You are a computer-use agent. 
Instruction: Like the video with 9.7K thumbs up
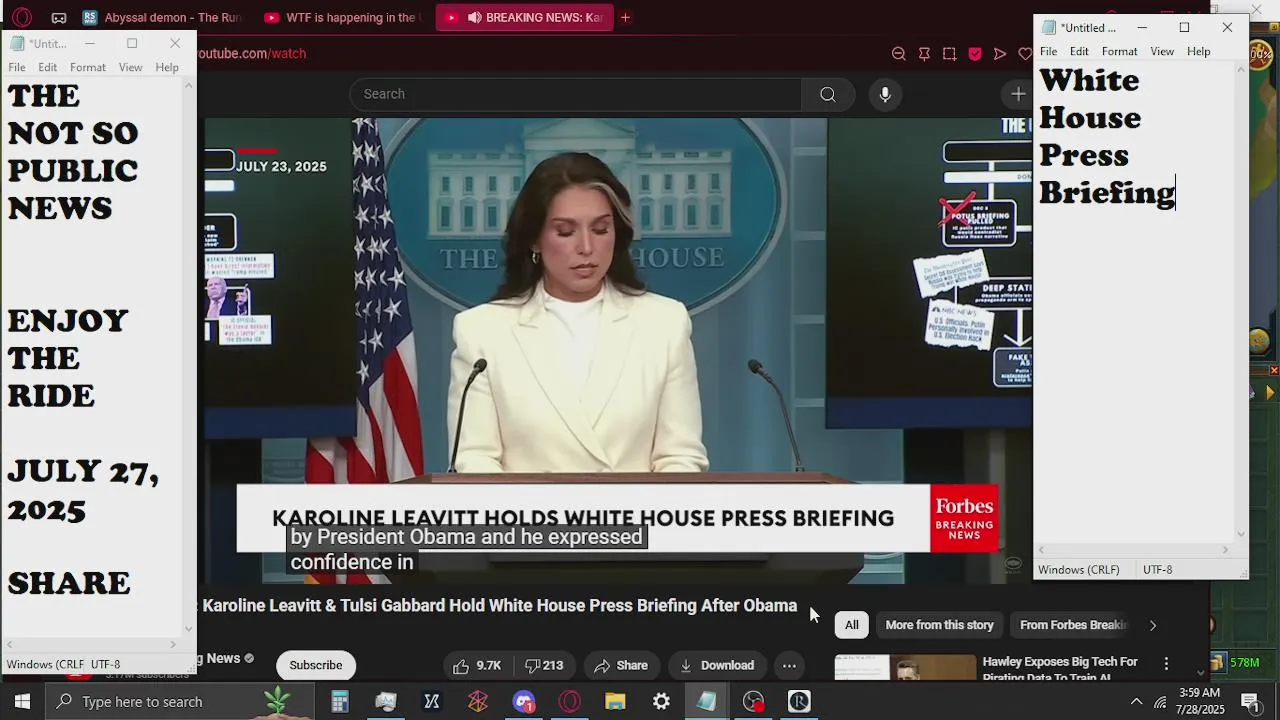click(x=476, y=665)
